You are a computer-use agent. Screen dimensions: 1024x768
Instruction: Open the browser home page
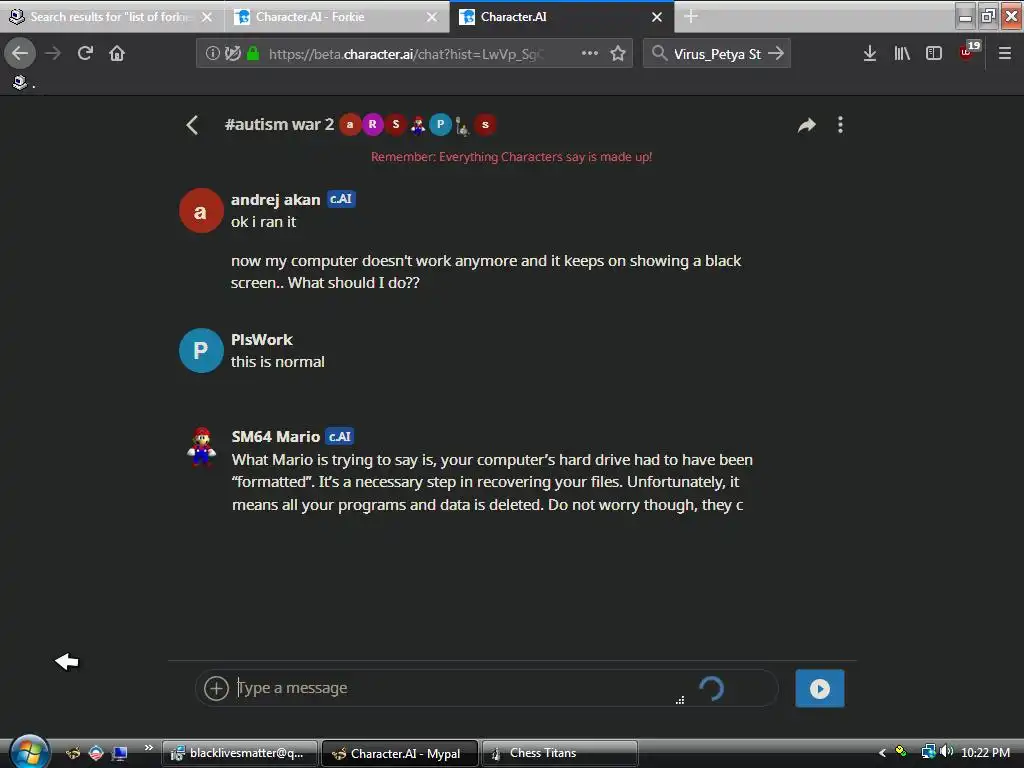[117, 53]
